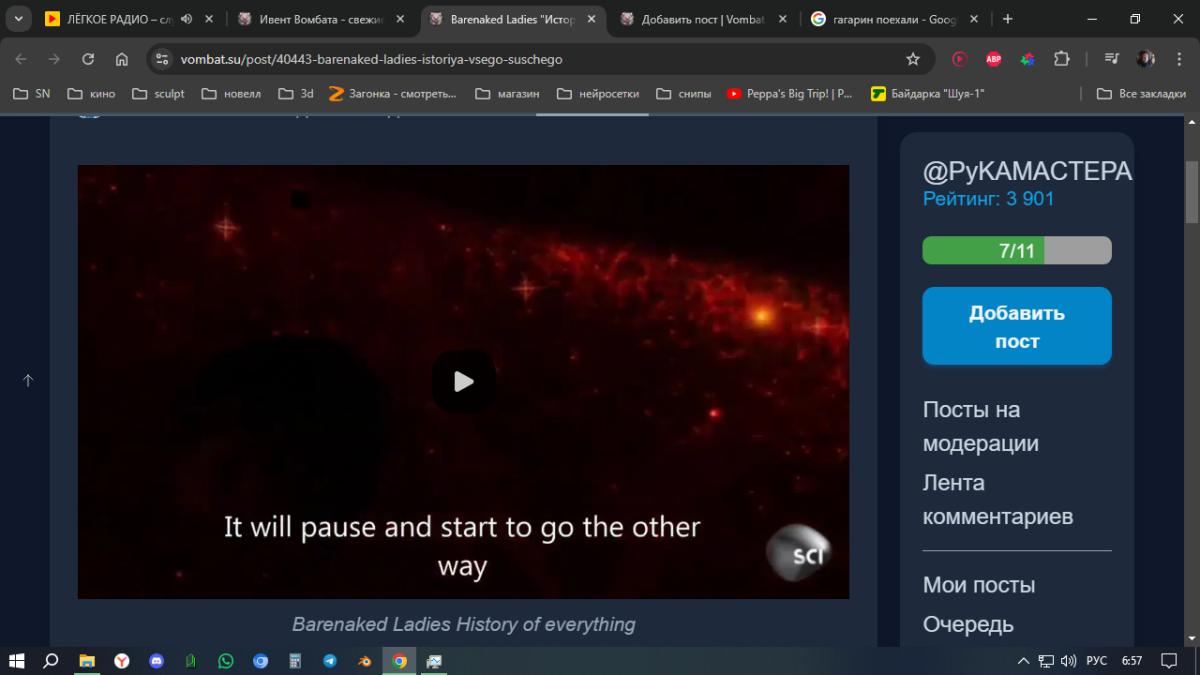Expand the tab search dropdown
Screen dimensions: 1200x675
click(x=18, y=19)
